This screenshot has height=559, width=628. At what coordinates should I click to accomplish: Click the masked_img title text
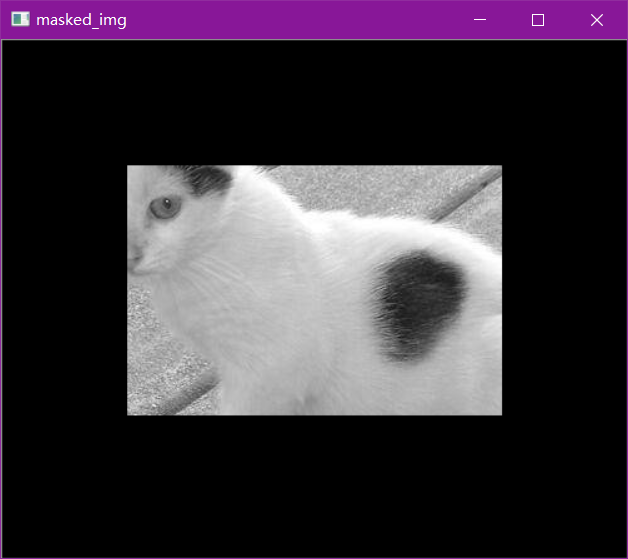(x=81, y=20)
